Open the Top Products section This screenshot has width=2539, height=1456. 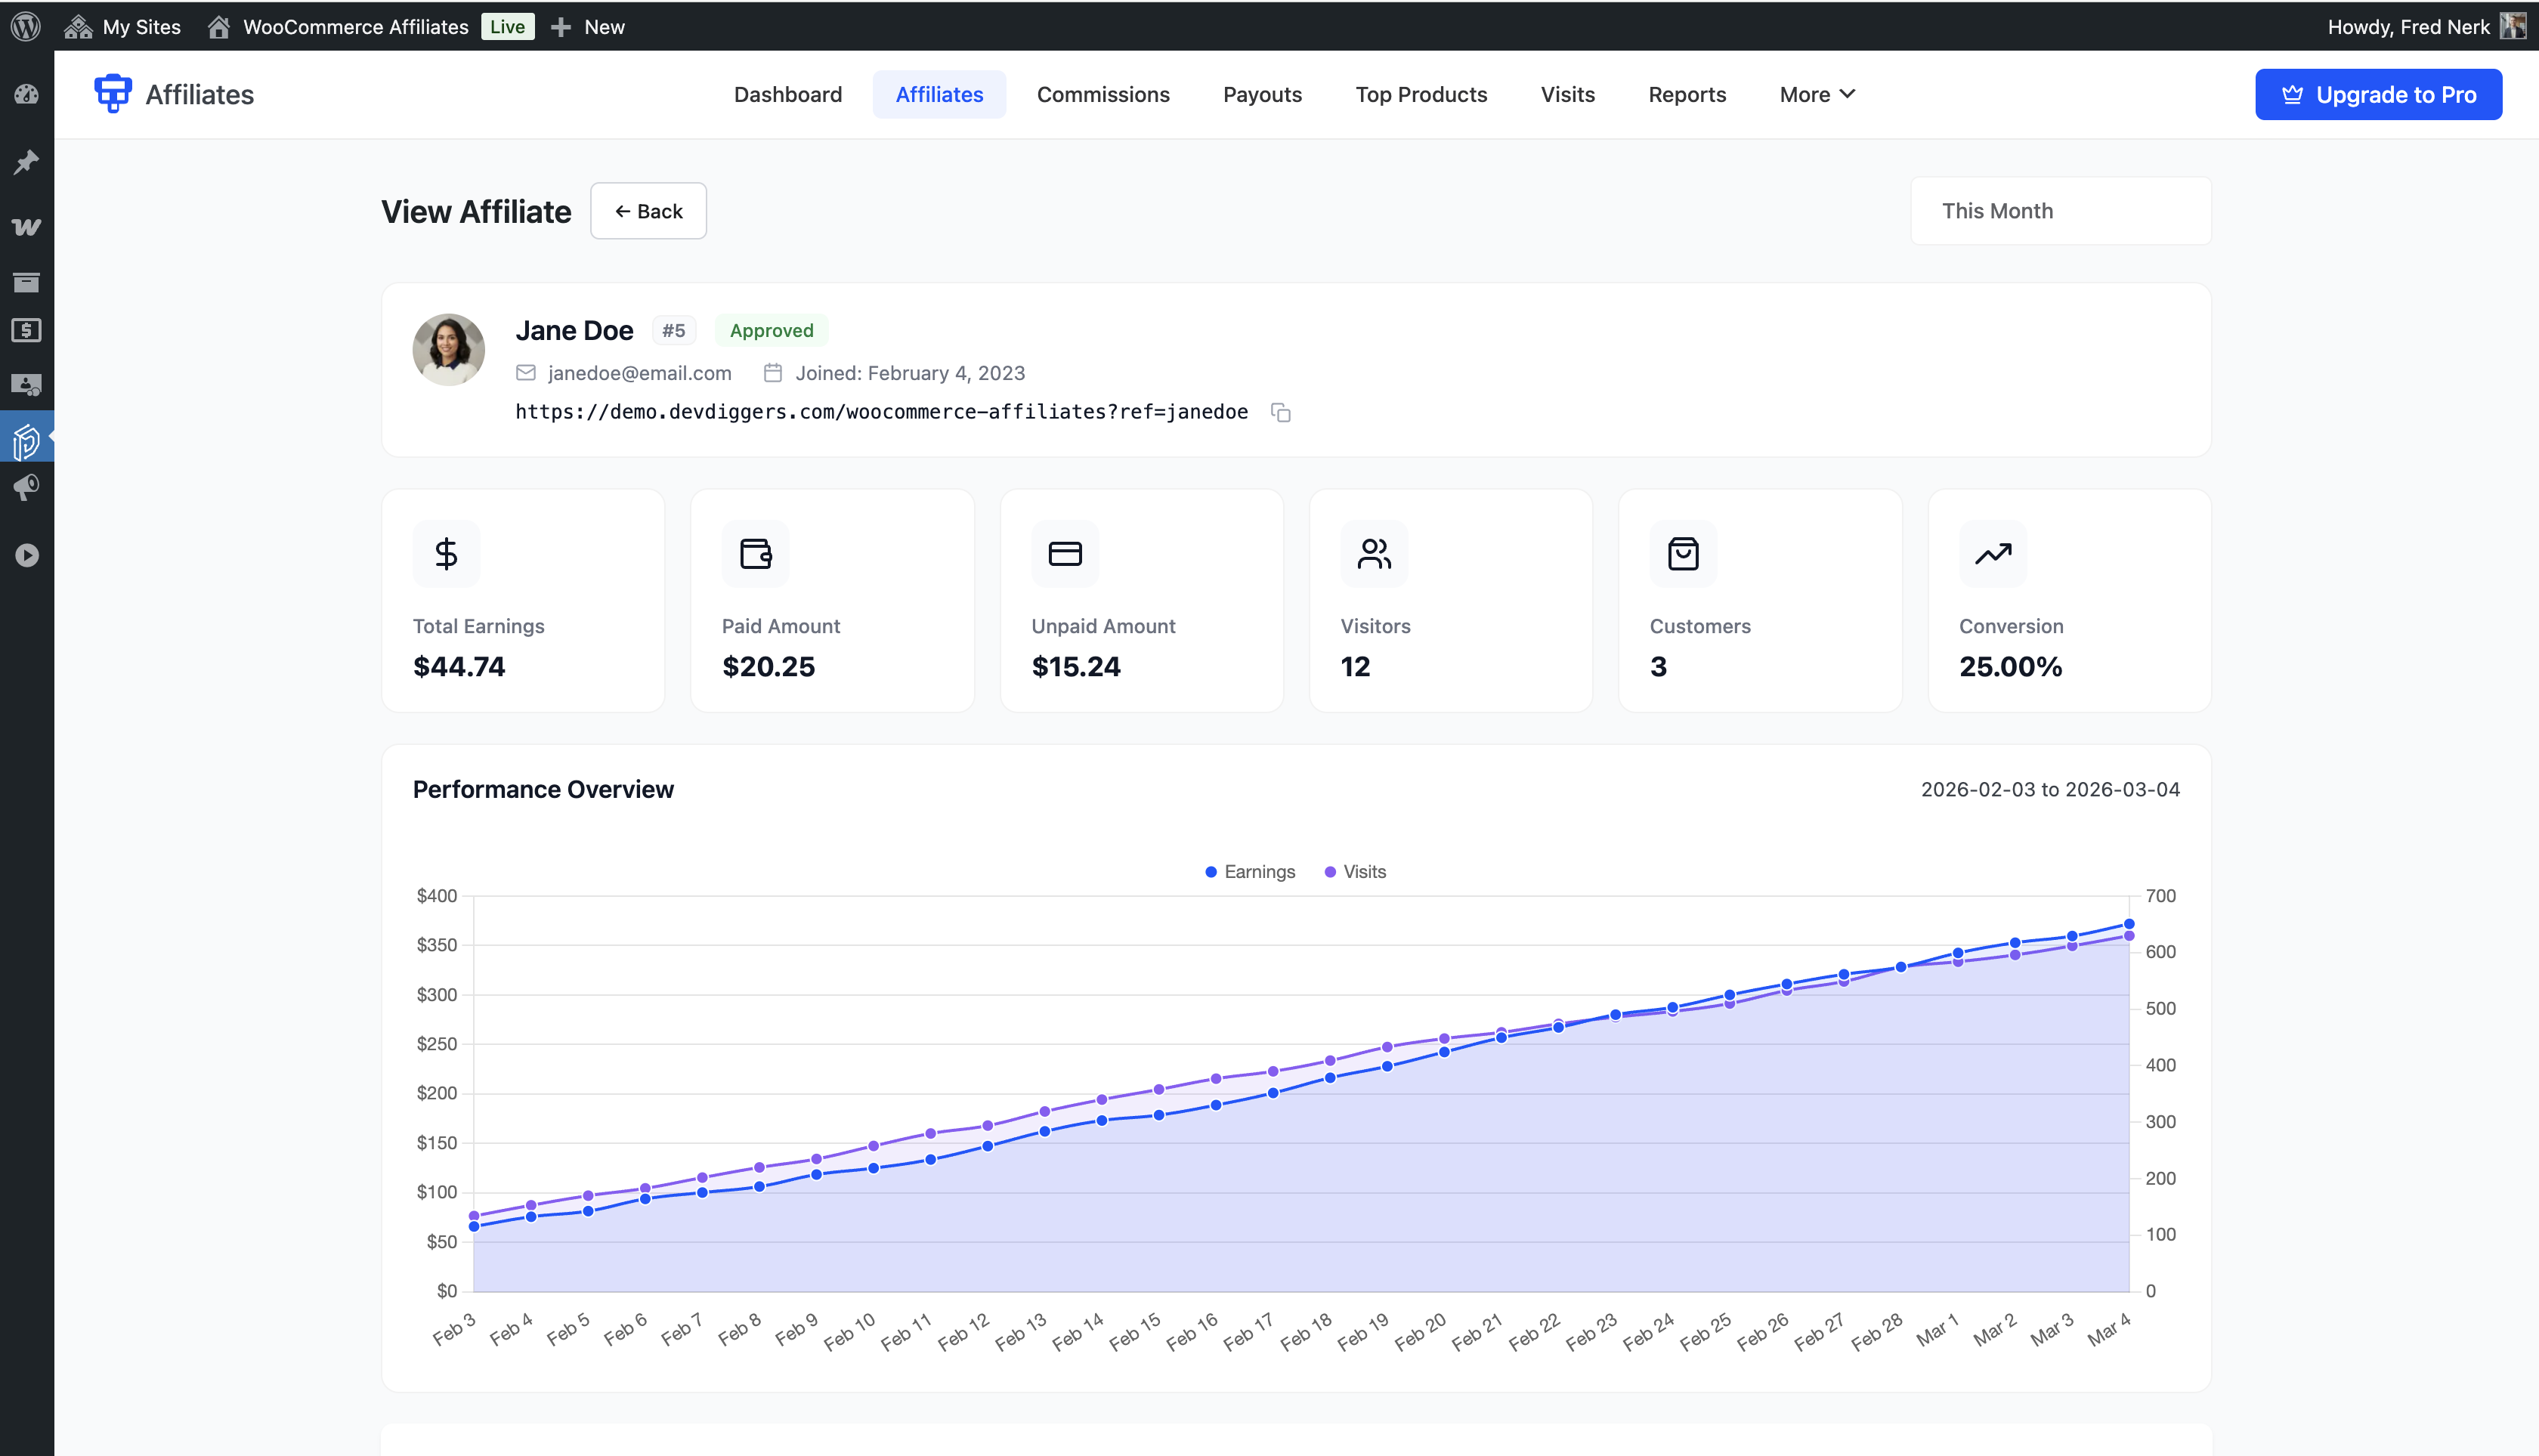[1421, 94]
